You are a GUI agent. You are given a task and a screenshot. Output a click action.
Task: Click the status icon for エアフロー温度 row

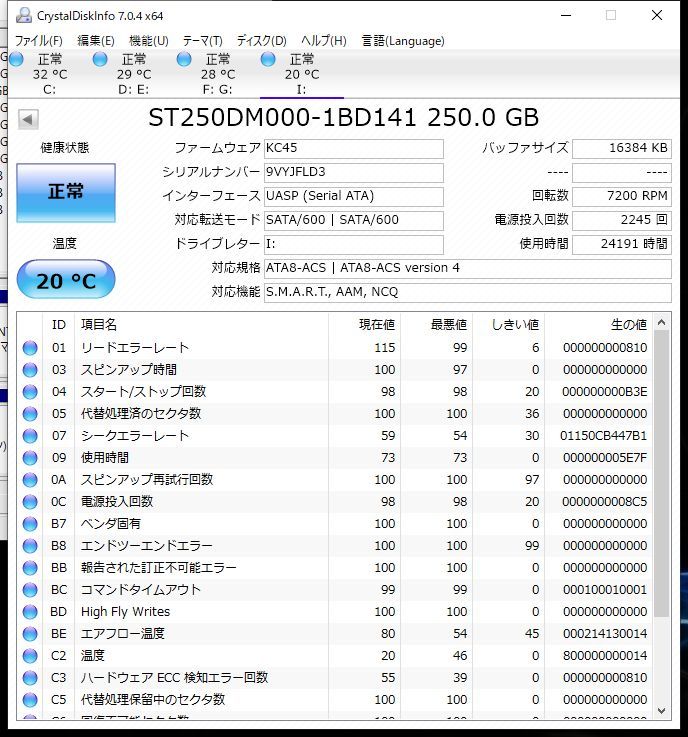(x=30, y=634)
